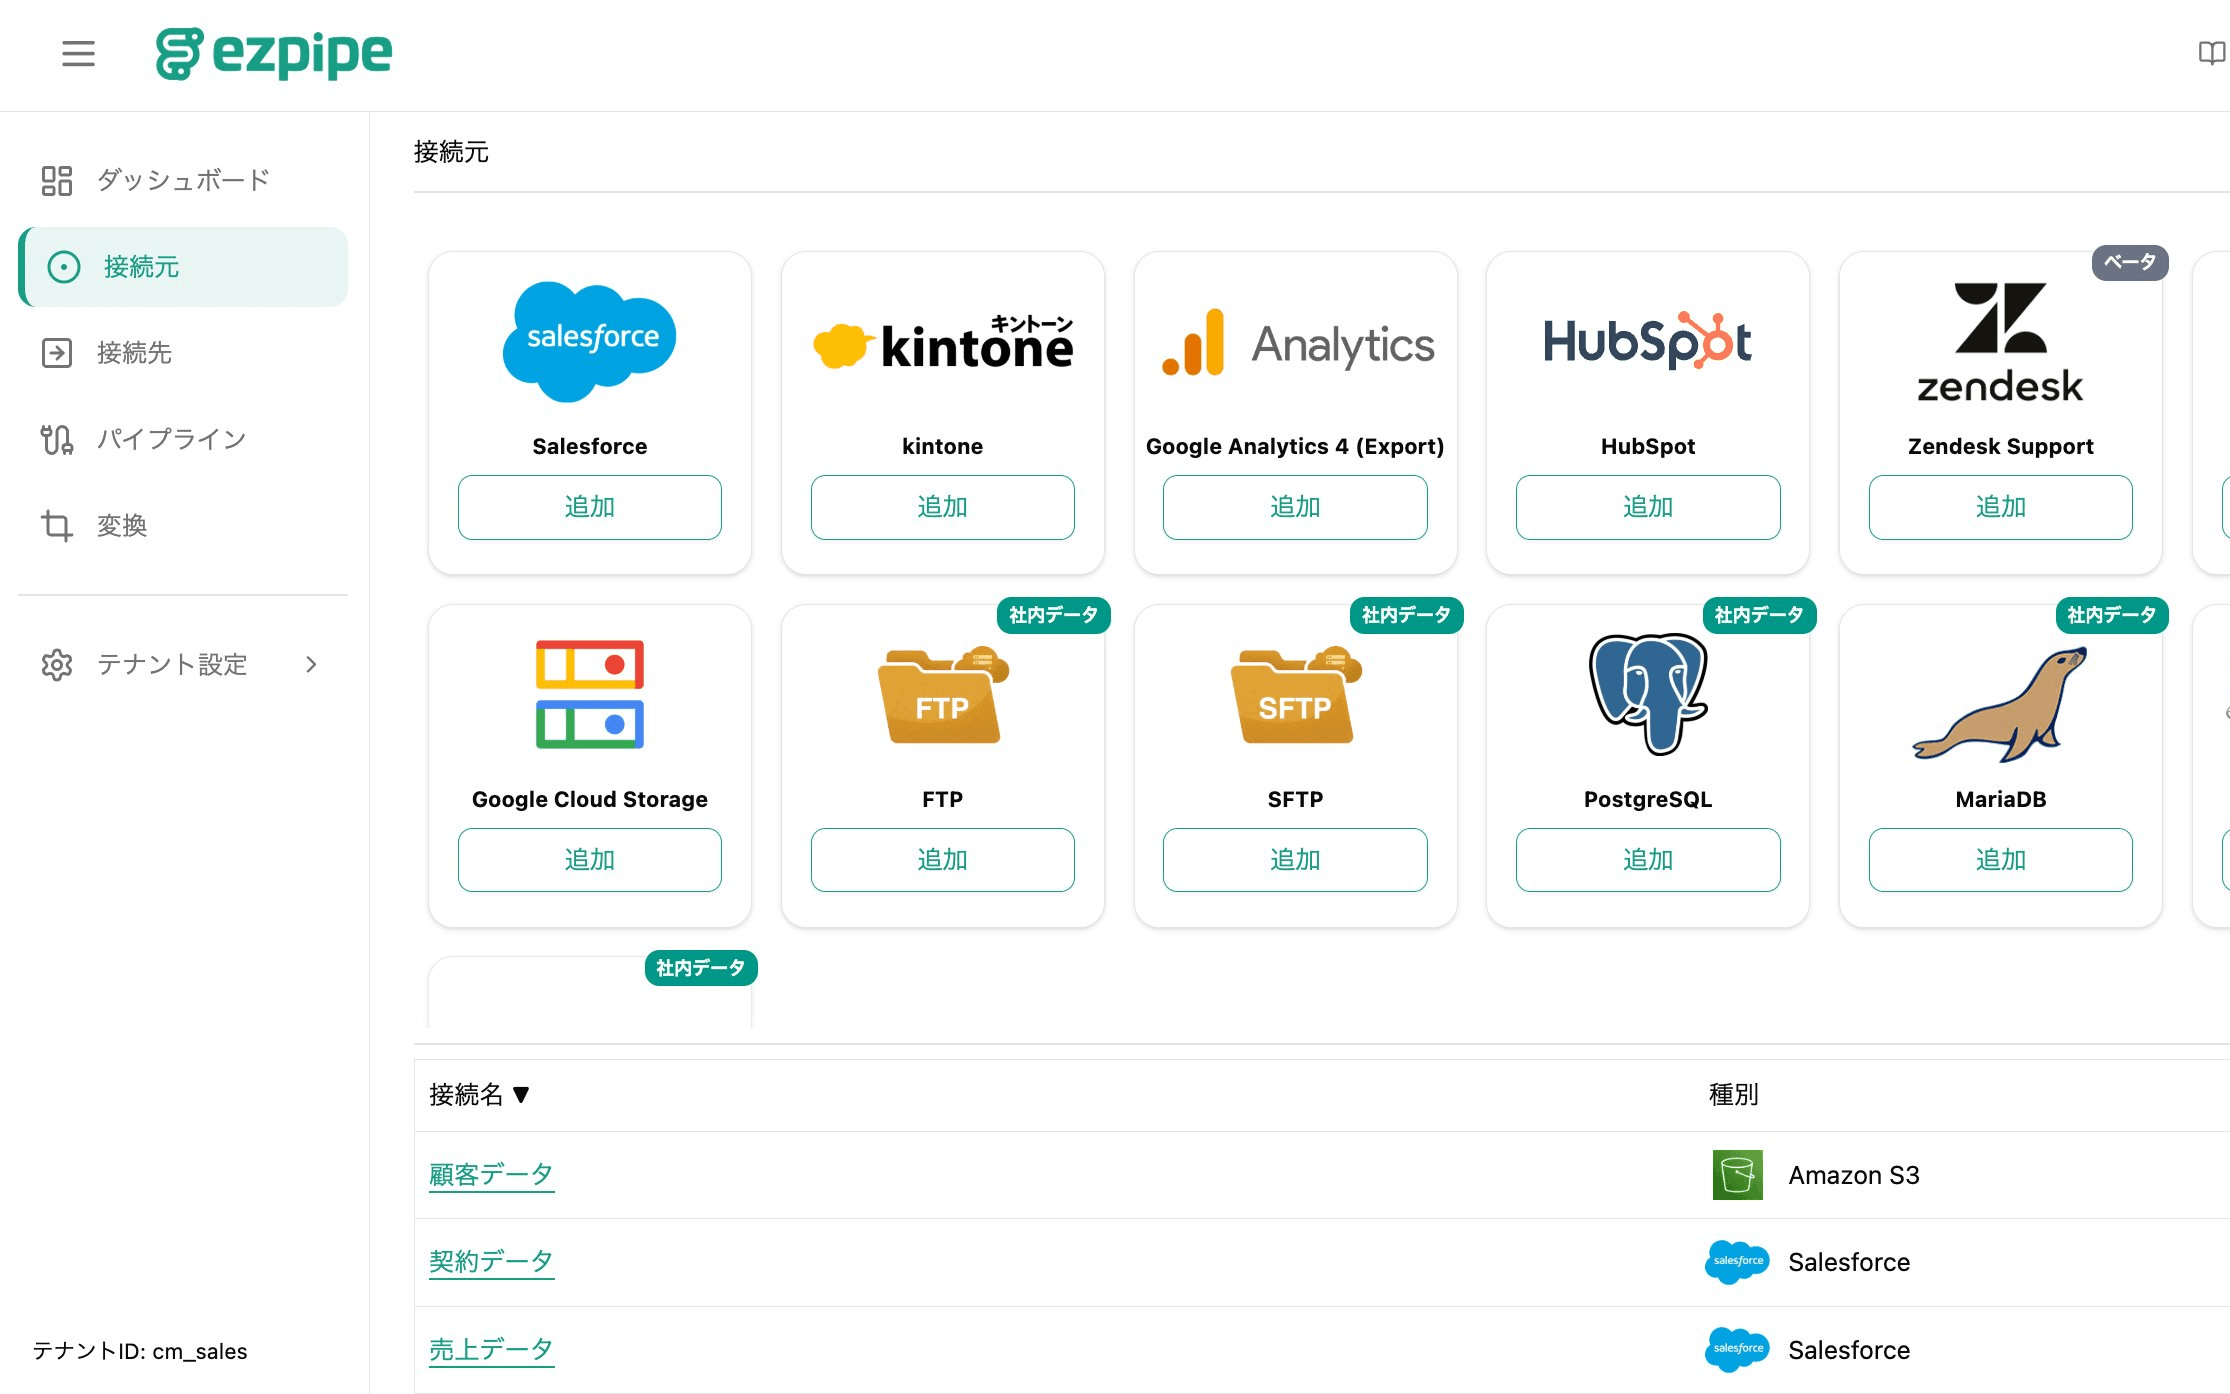Open the 顧客データ connection link
The image size is (2230, 1394).
(491, 1175)
